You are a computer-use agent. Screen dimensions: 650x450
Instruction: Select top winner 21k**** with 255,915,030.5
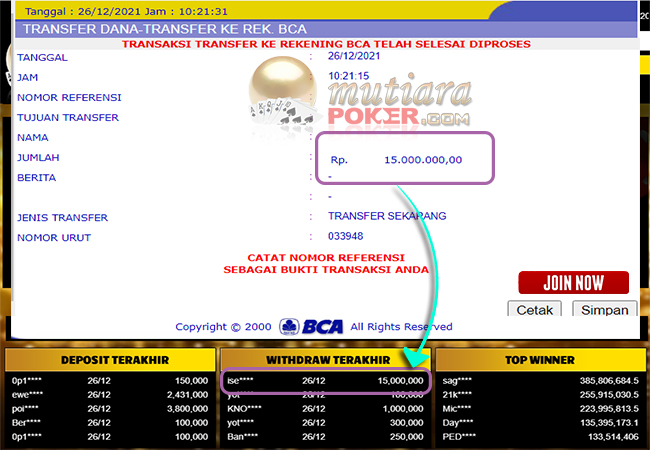(541, 395)
